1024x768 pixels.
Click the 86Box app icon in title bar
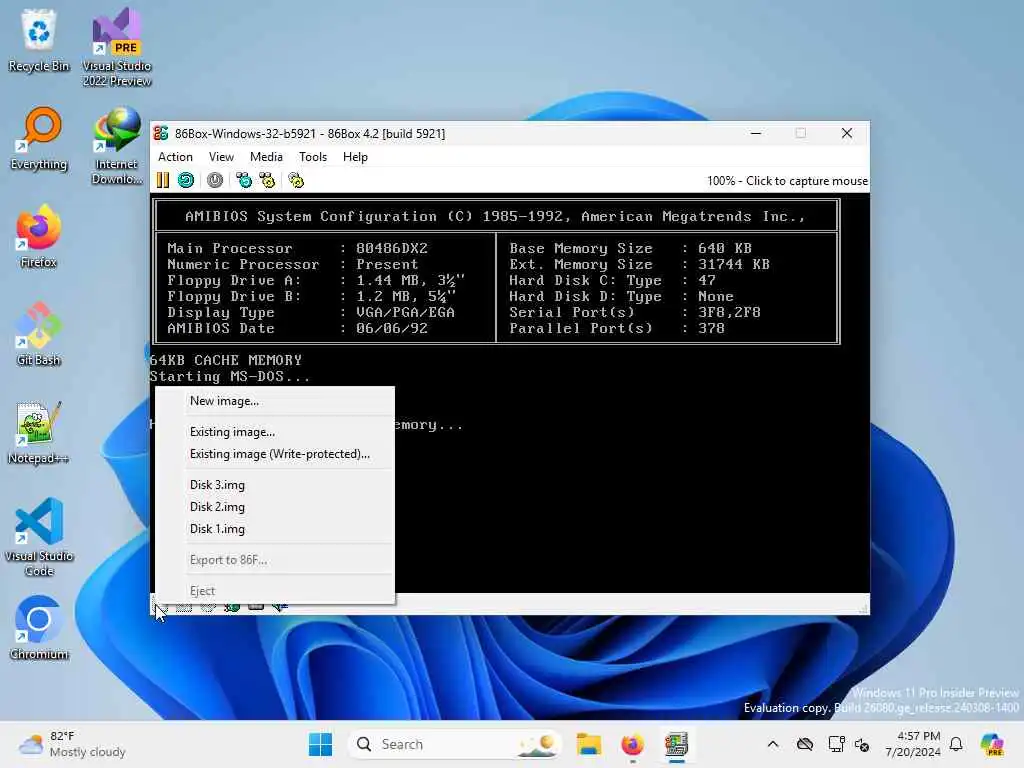pyautogui.click(x=161, y=133)
